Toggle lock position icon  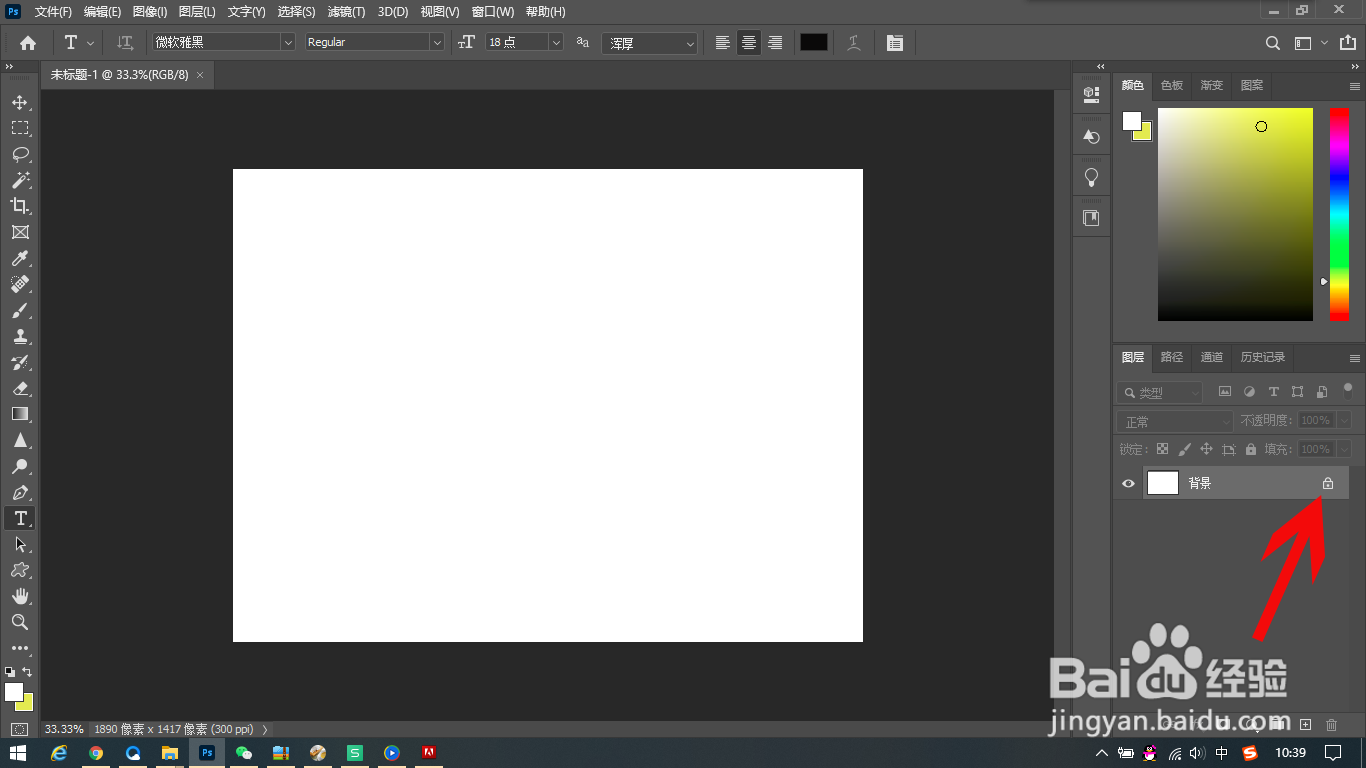(x=1207, y=449)
